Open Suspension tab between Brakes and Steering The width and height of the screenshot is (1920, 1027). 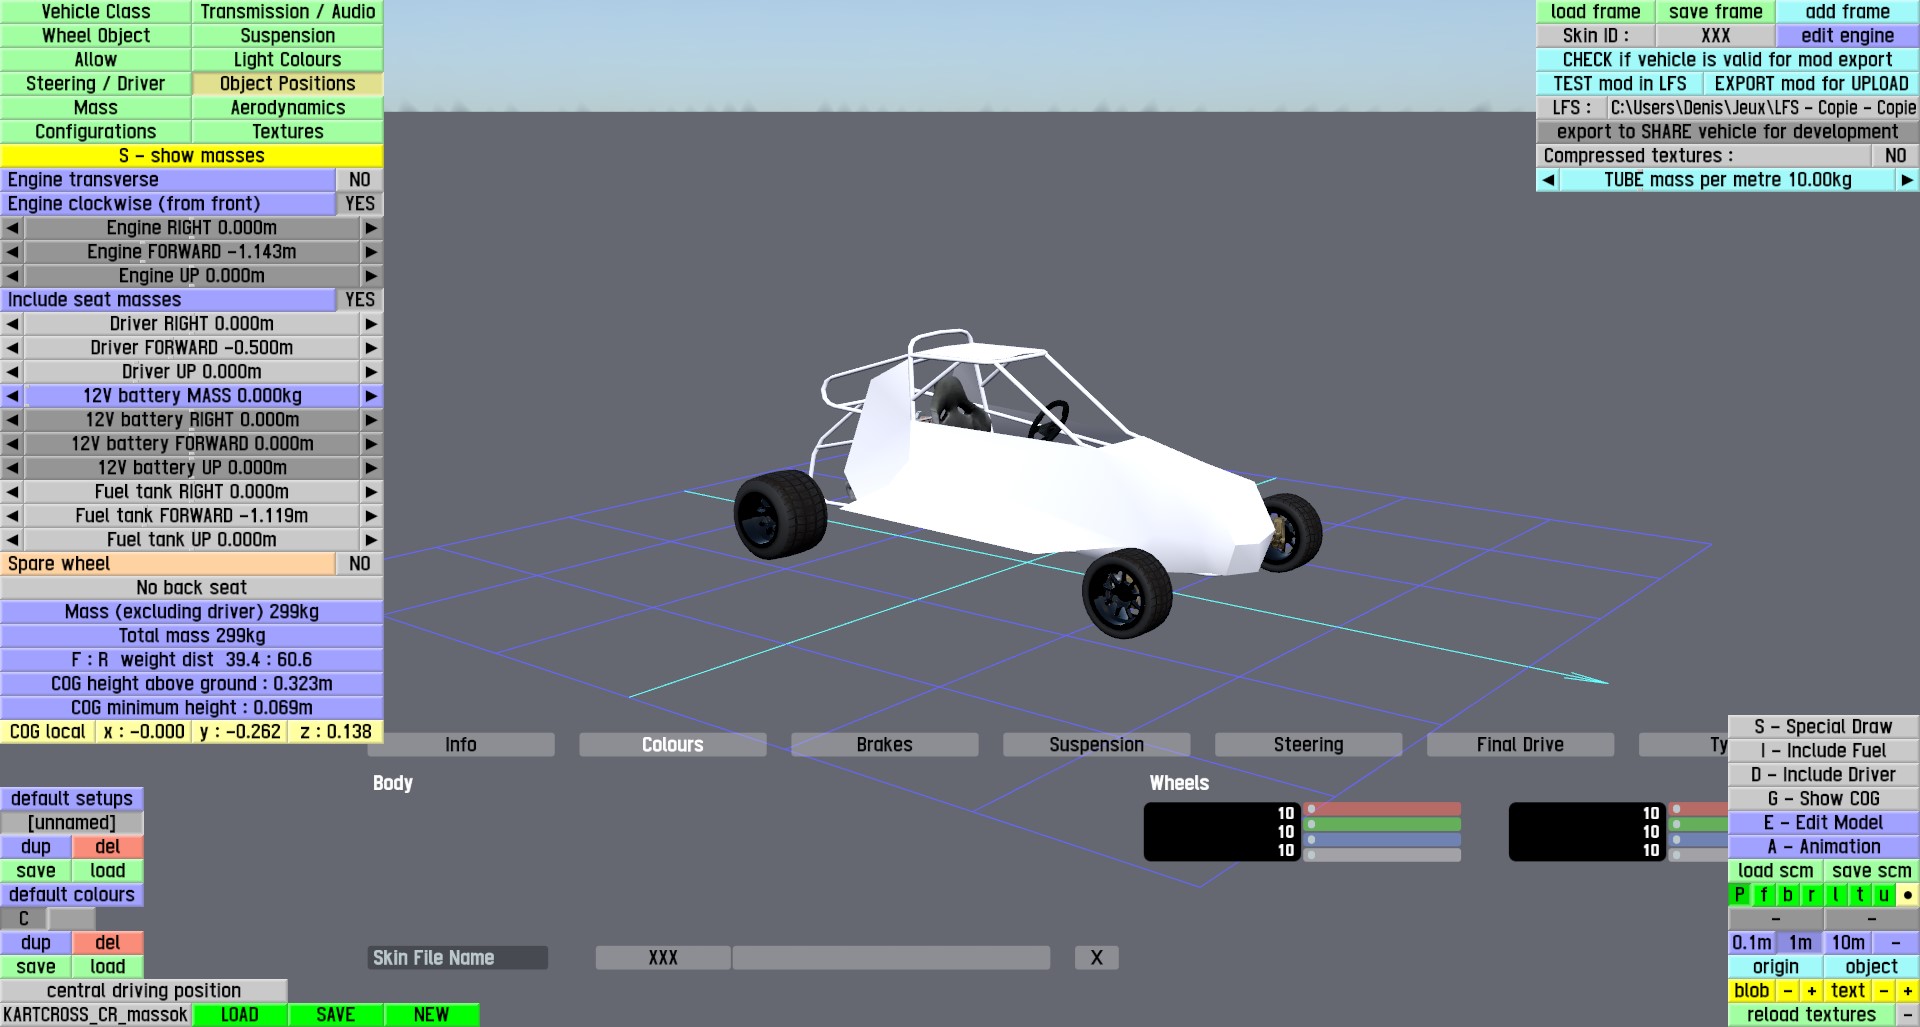tap(1097, 745)
